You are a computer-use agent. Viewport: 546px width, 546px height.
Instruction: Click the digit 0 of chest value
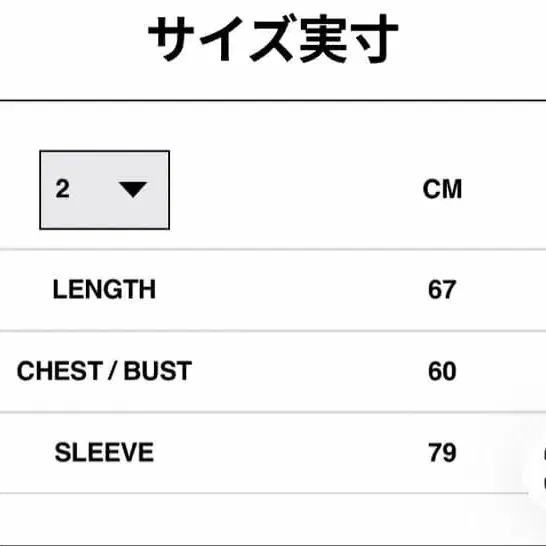coord(449,371)
